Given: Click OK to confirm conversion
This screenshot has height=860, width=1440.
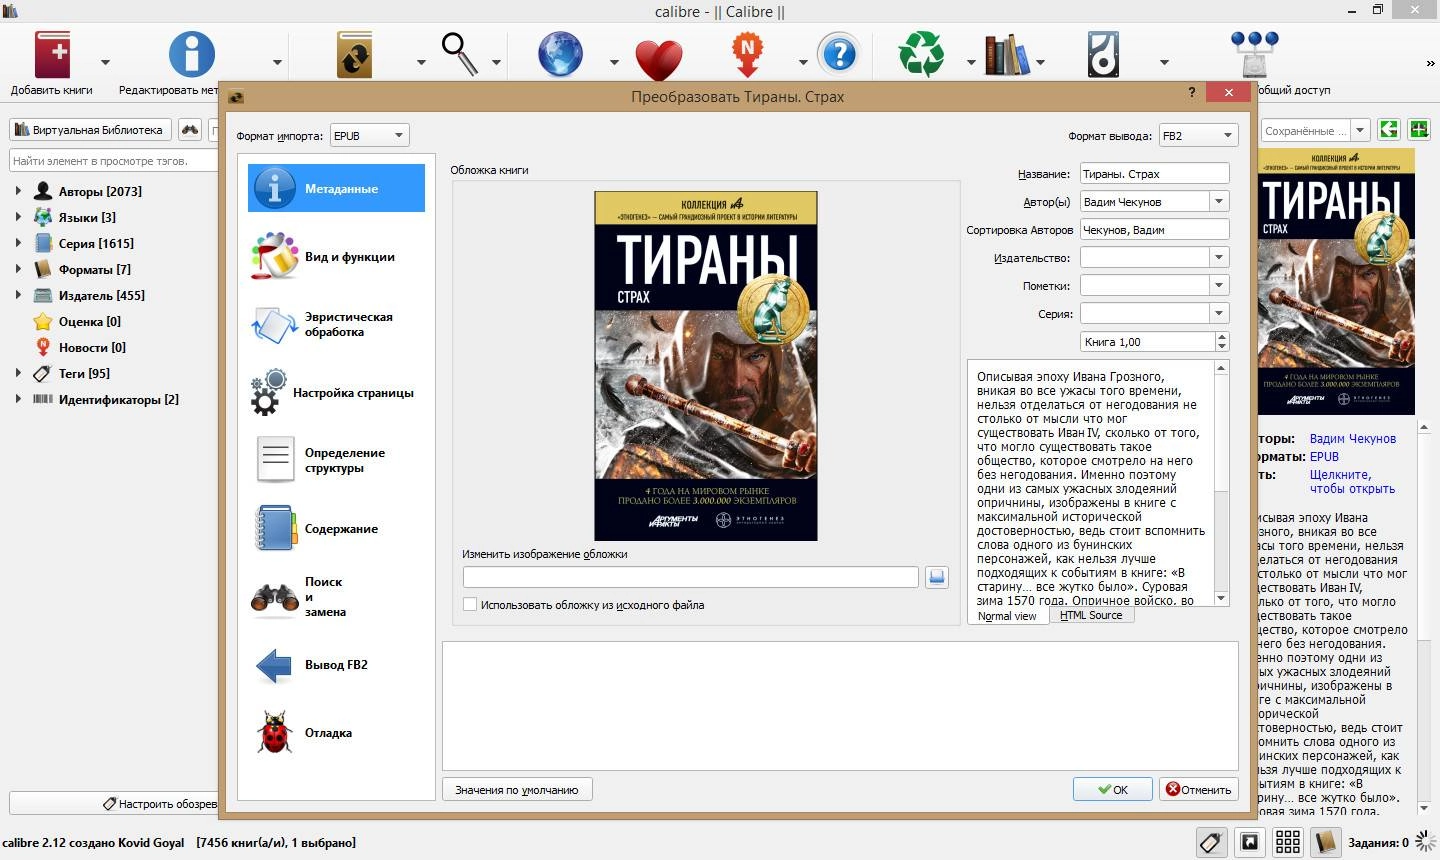Looking at the screenshot, I should (1112, 789).
